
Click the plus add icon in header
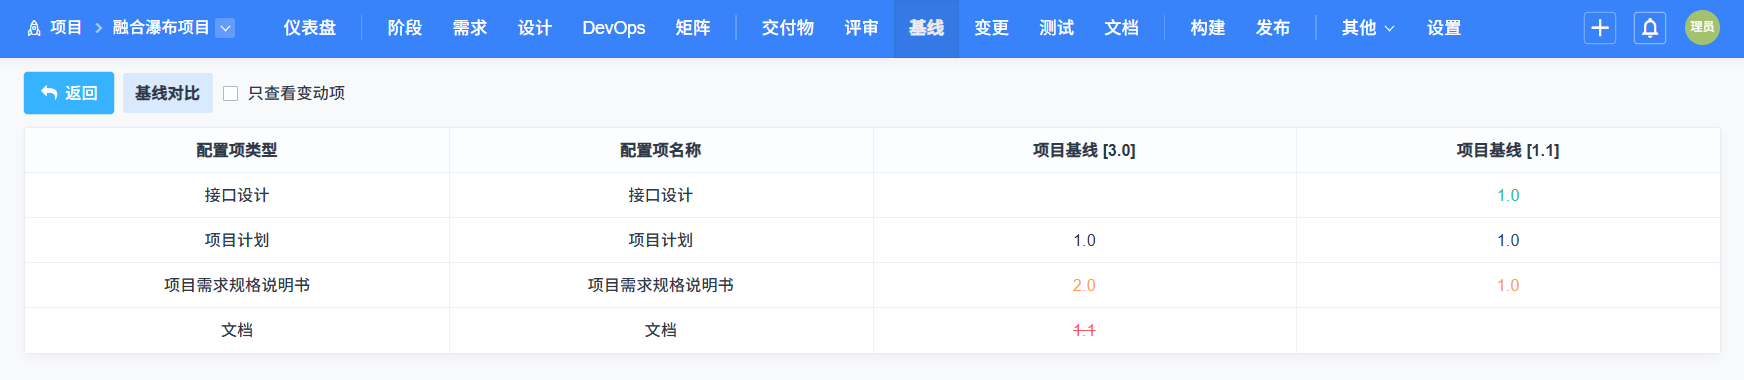pyautogui.click(x=1600, y=28)
